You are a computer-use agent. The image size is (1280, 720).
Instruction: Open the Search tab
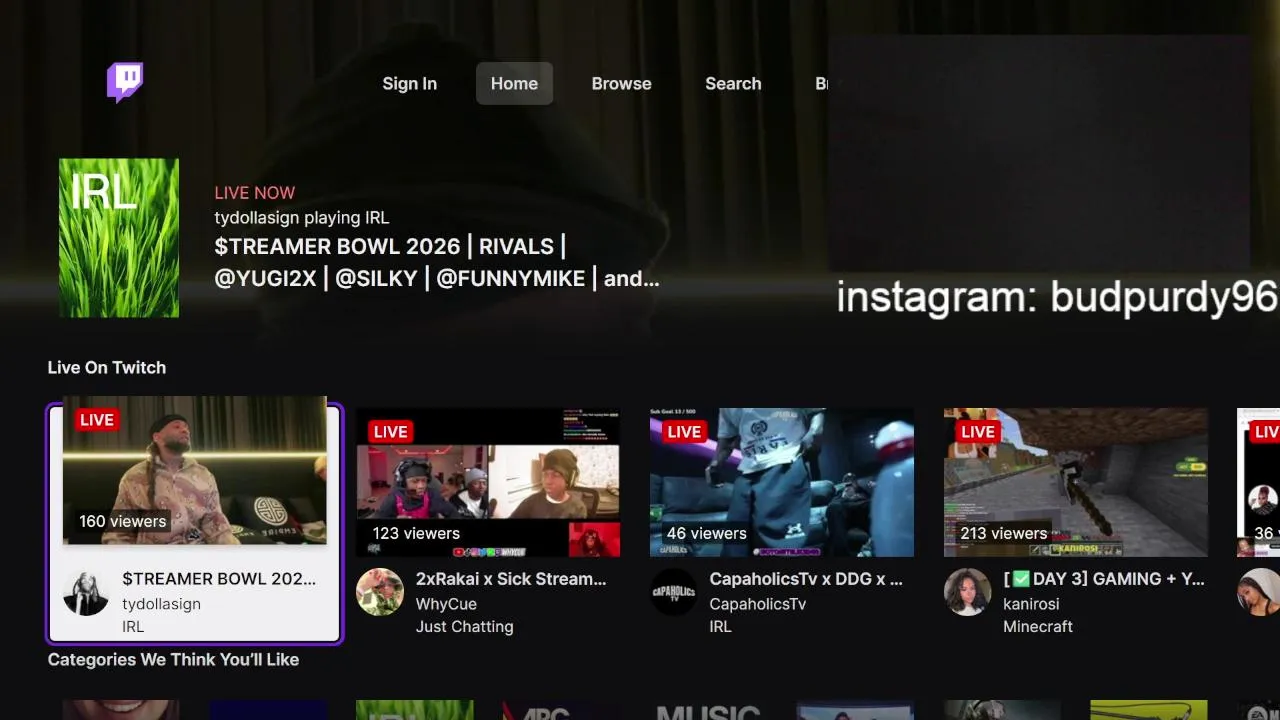tap(733, 84)
